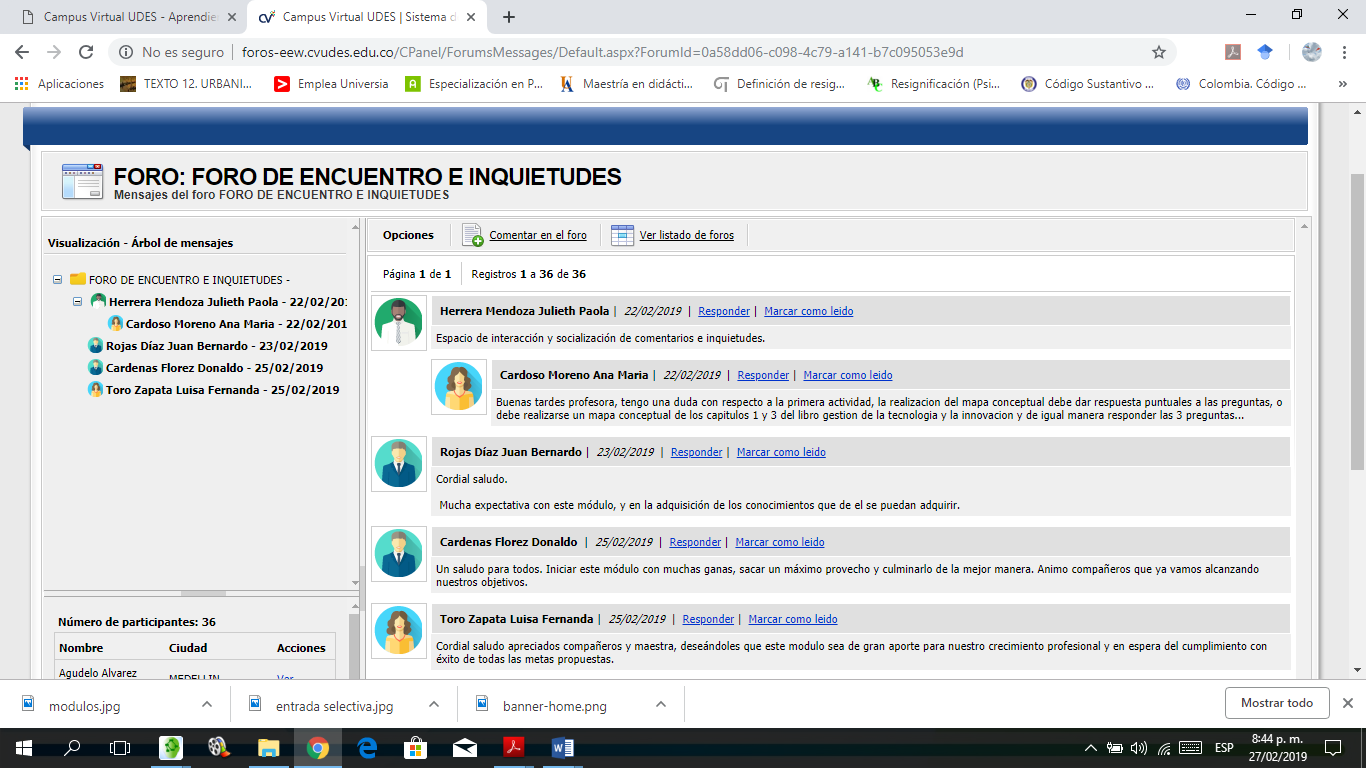Expand the hidden bookmarks overflow chevron

point(1341,84)
